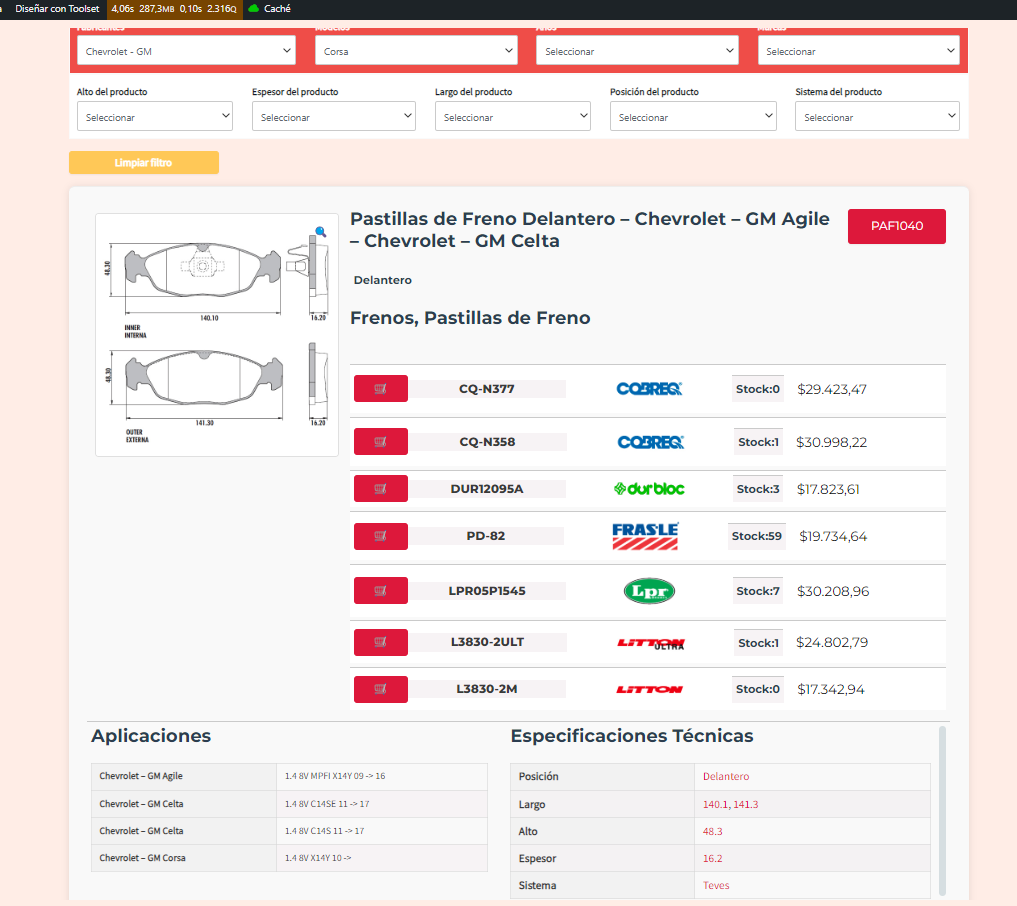
Task: Click PD-82 part code
Action: click(x=486, y=536)
